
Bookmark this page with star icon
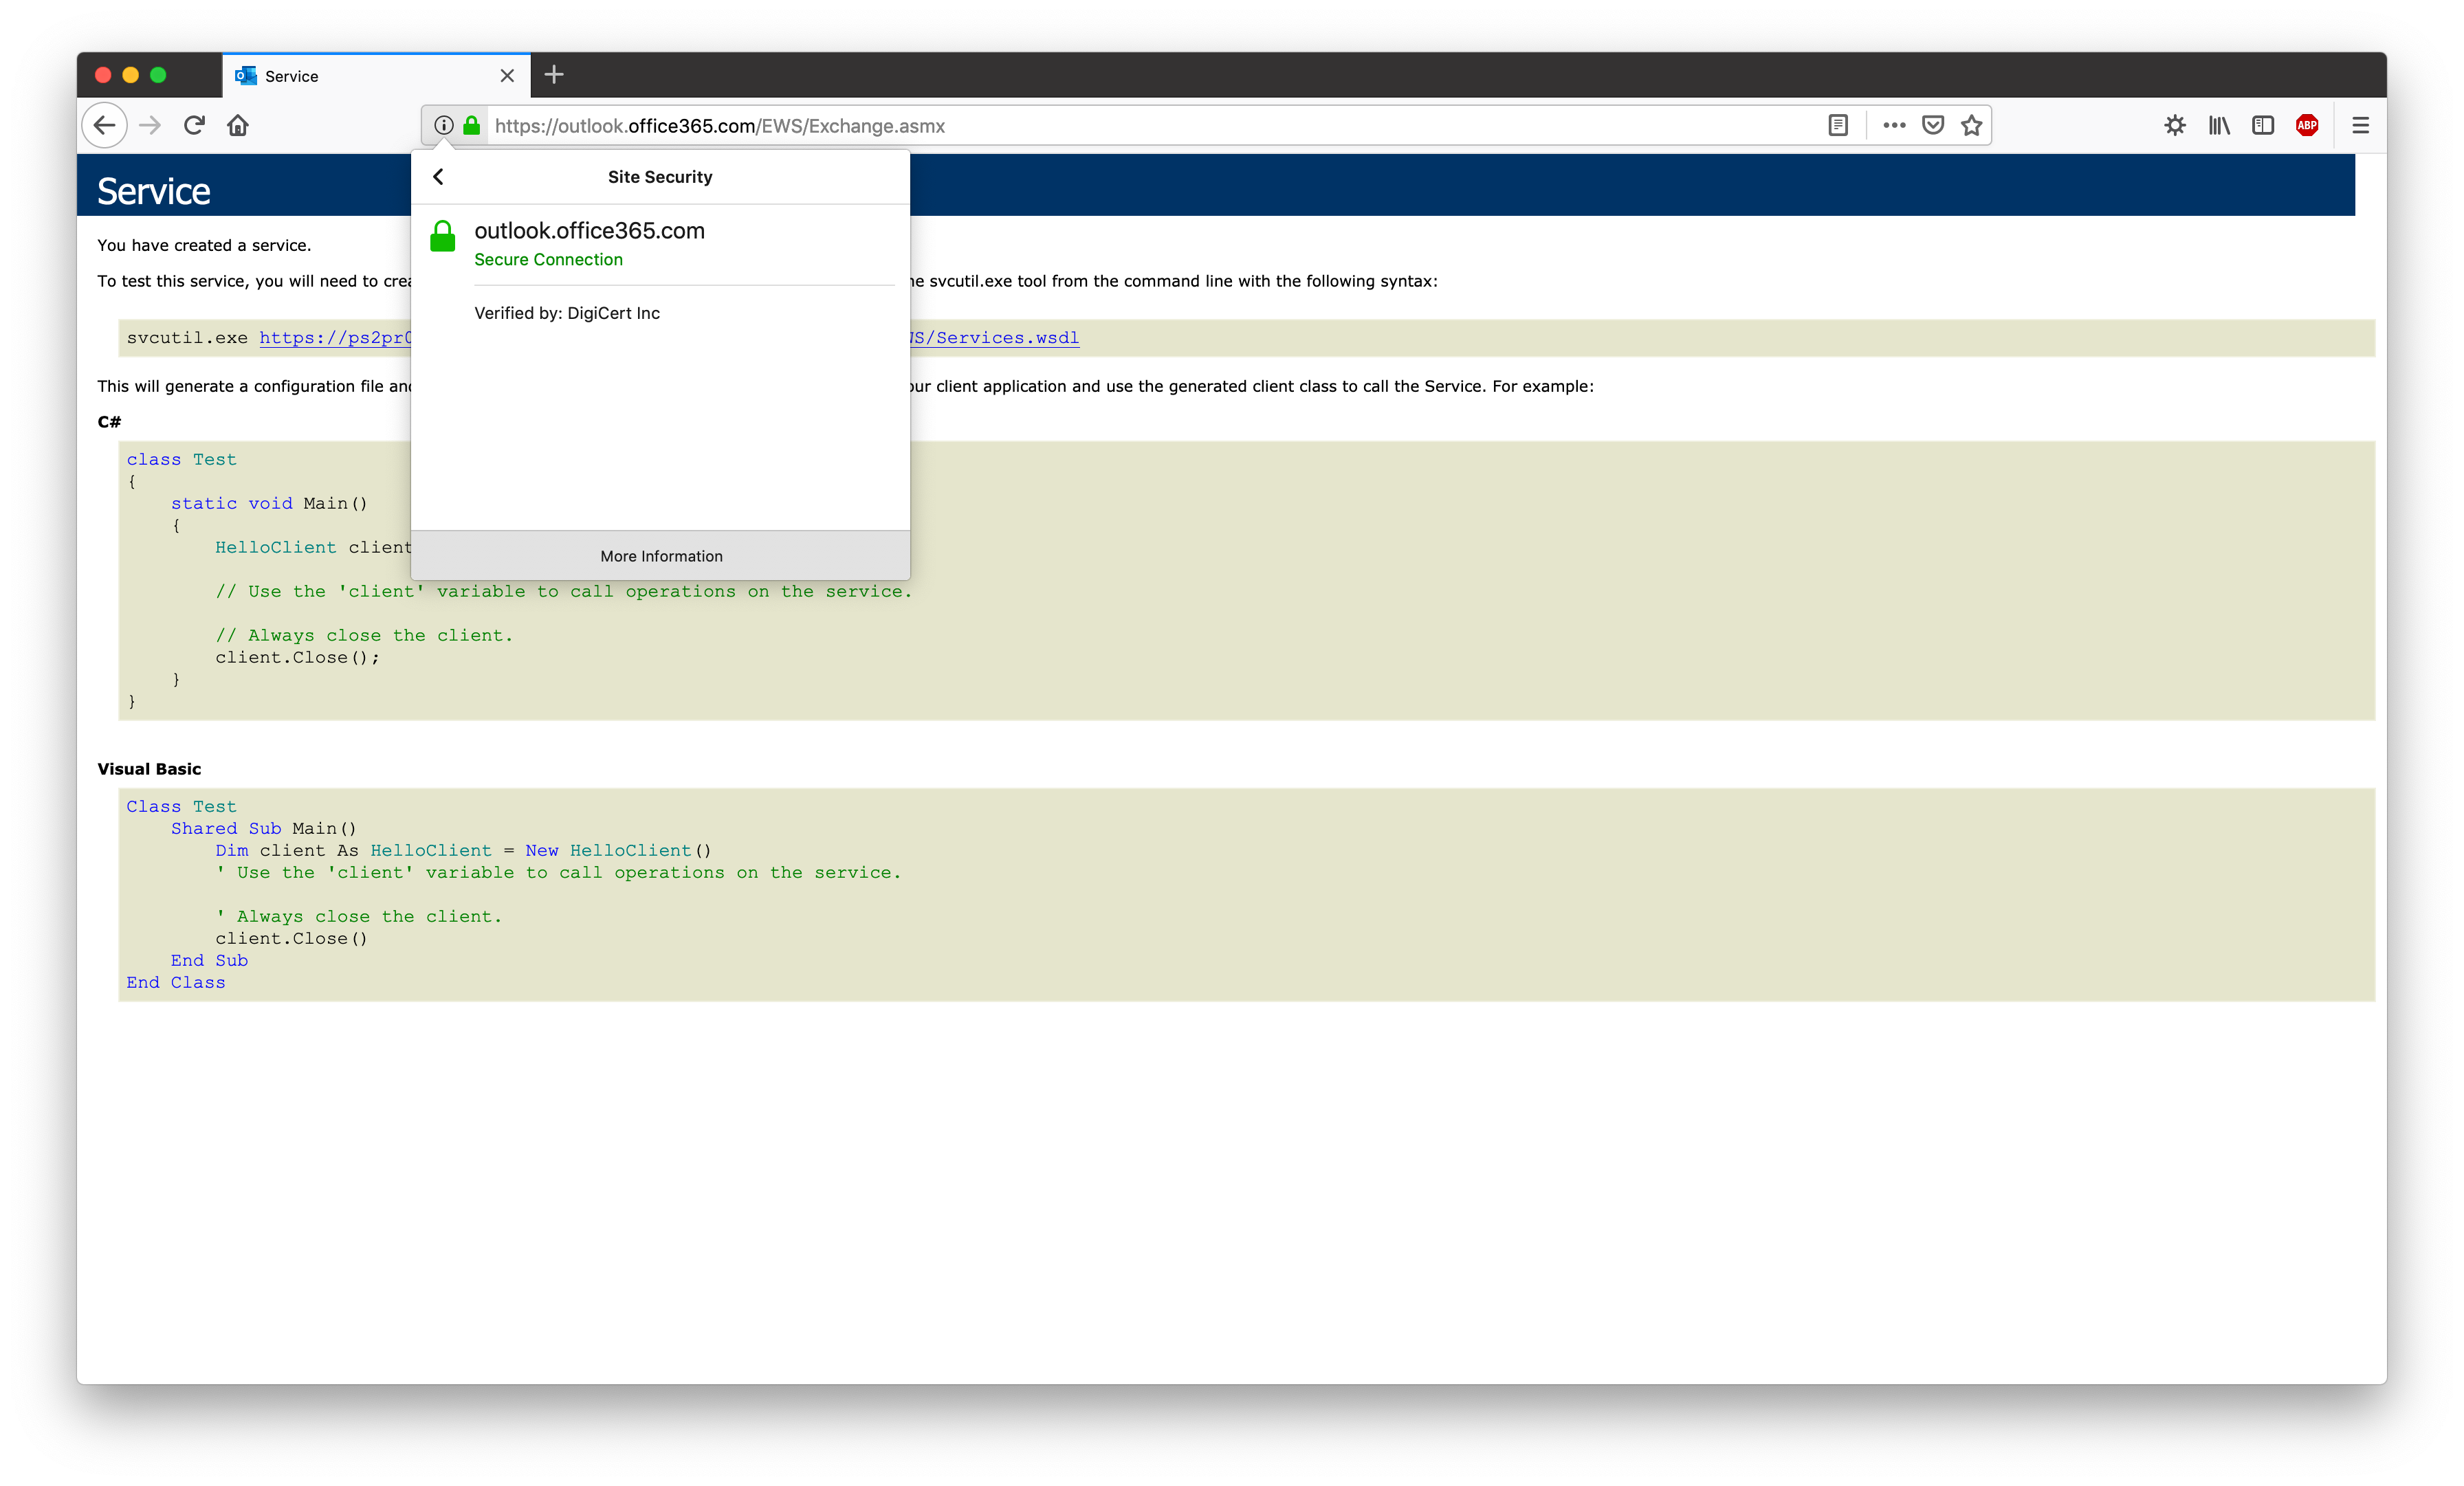point(1971,125)
